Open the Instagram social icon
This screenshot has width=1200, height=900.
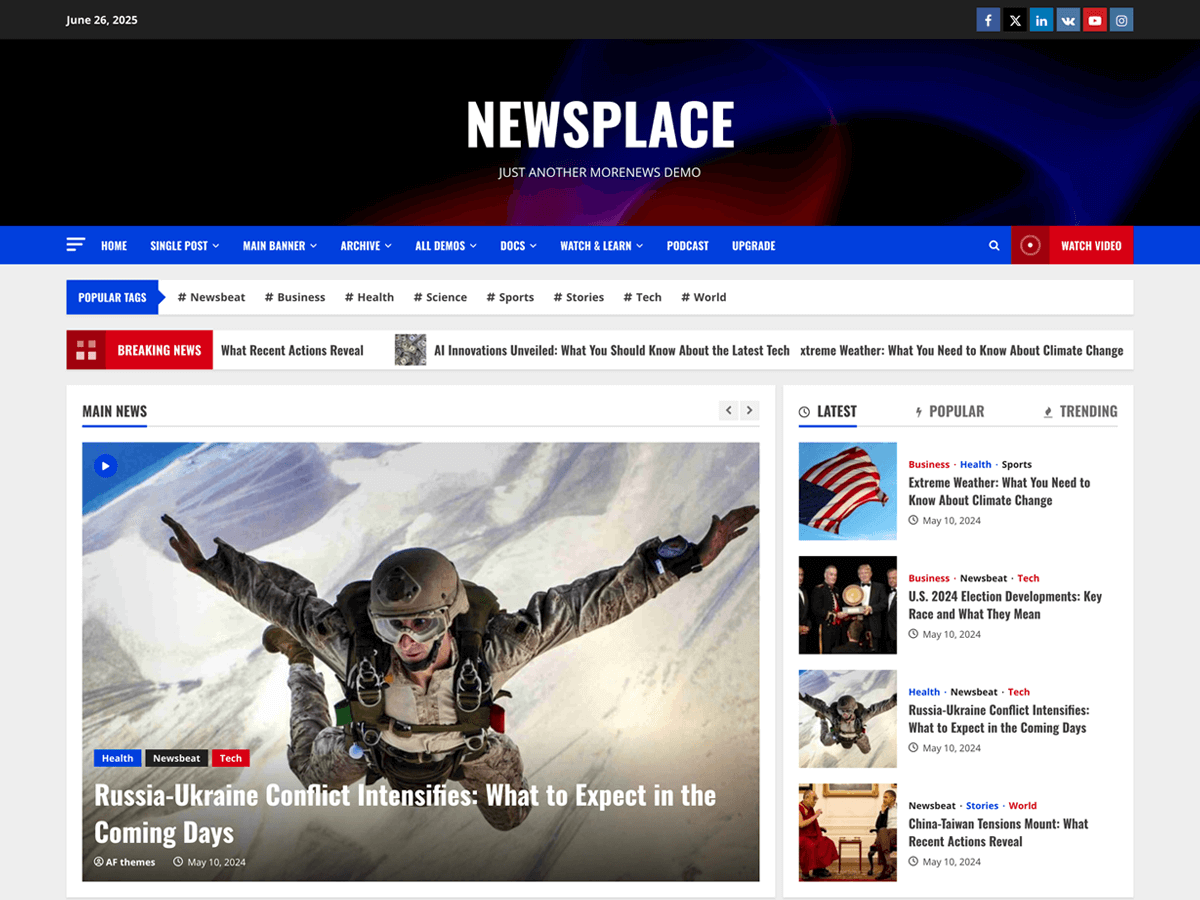pyautogui.click(x=1121, y=19)
